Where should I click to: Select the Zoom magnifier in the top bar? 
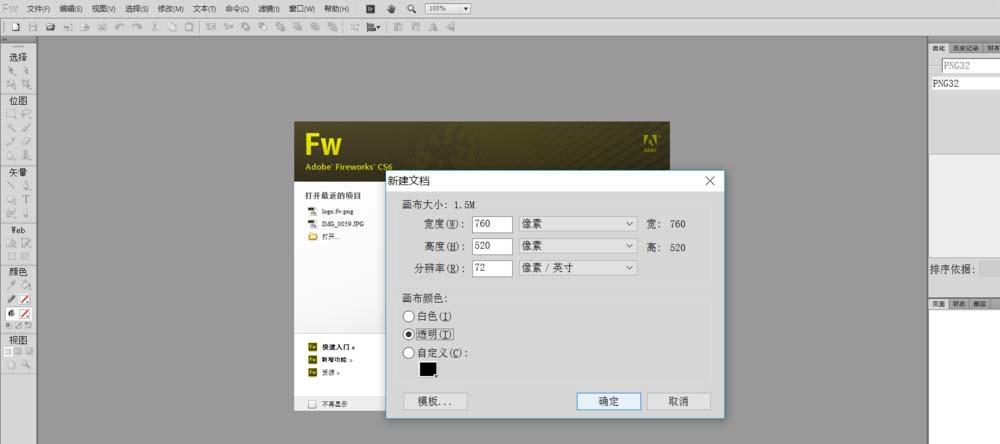(x=411, y=9)
